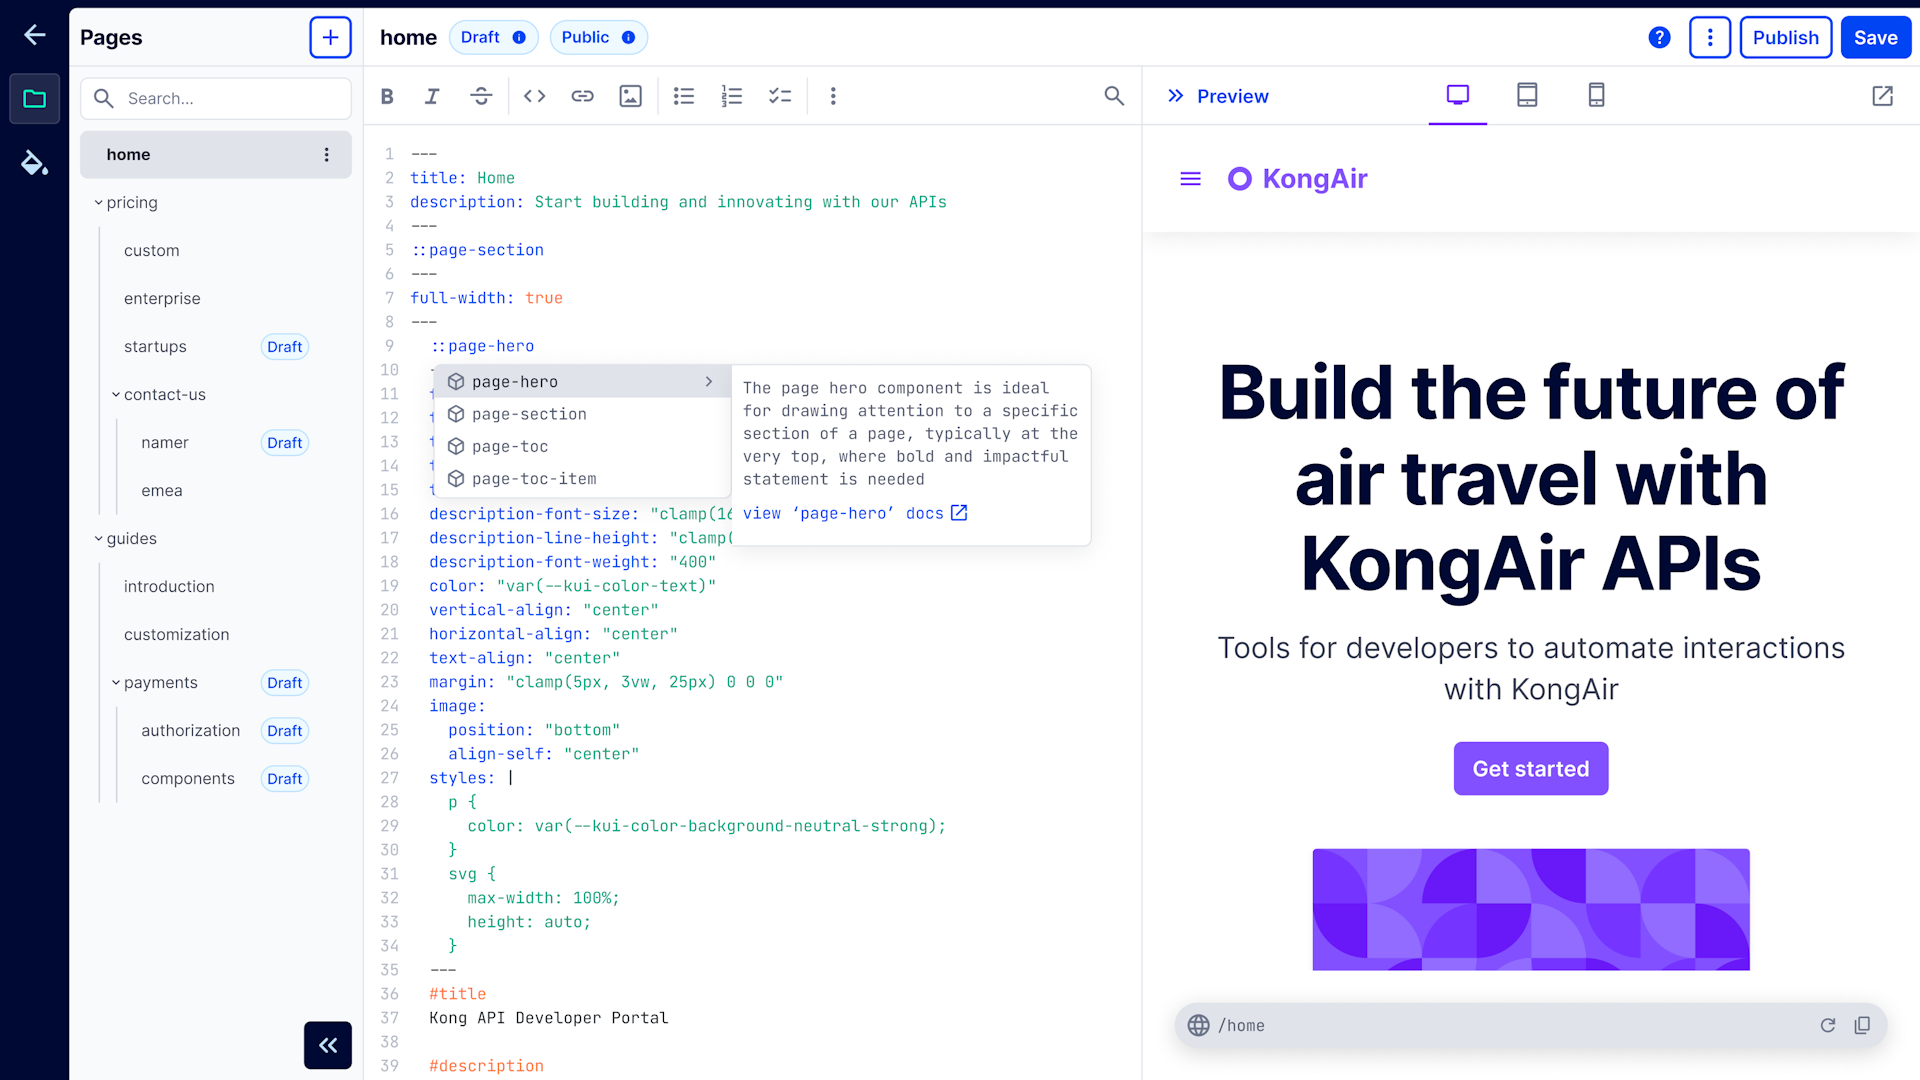Switch preview to mobile view

pos(1596,95)
